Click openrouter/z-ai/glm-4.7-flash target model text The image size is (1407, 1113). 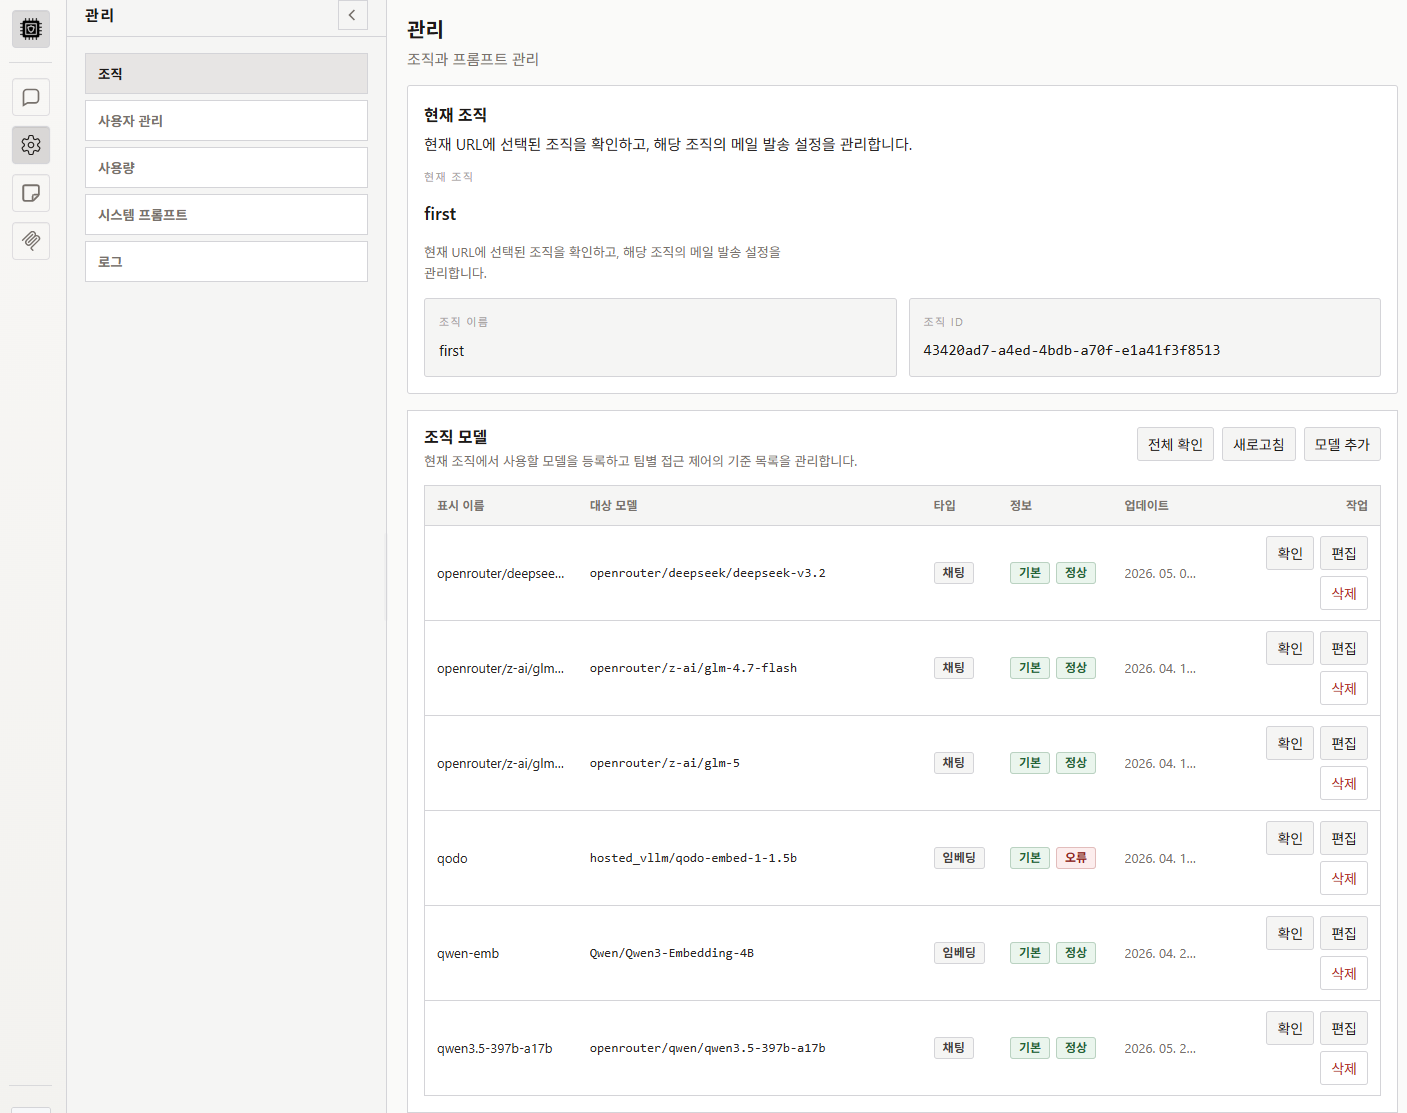693,668
